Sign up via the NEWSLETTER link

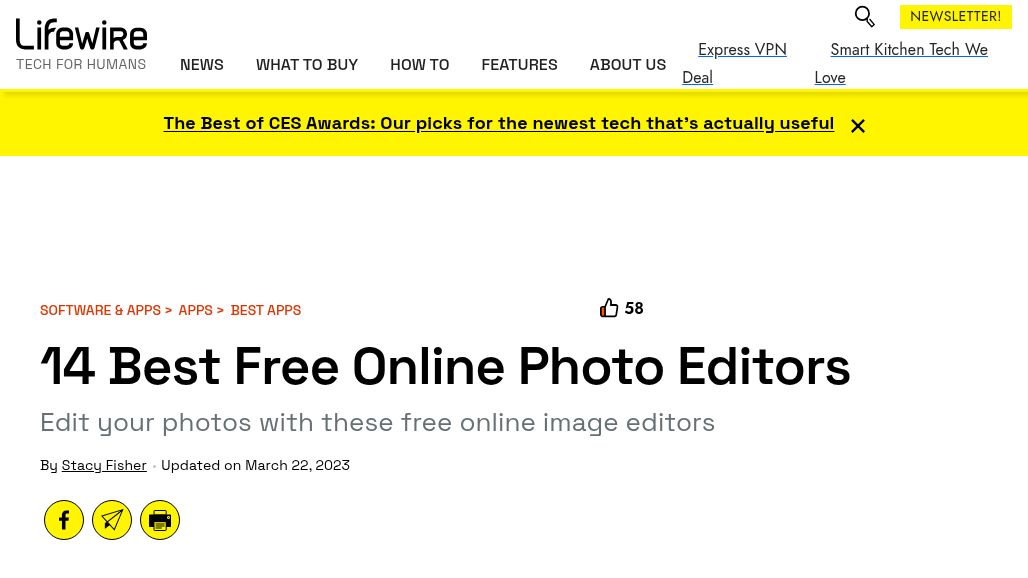pyautogui.click(x=955, y=16)
